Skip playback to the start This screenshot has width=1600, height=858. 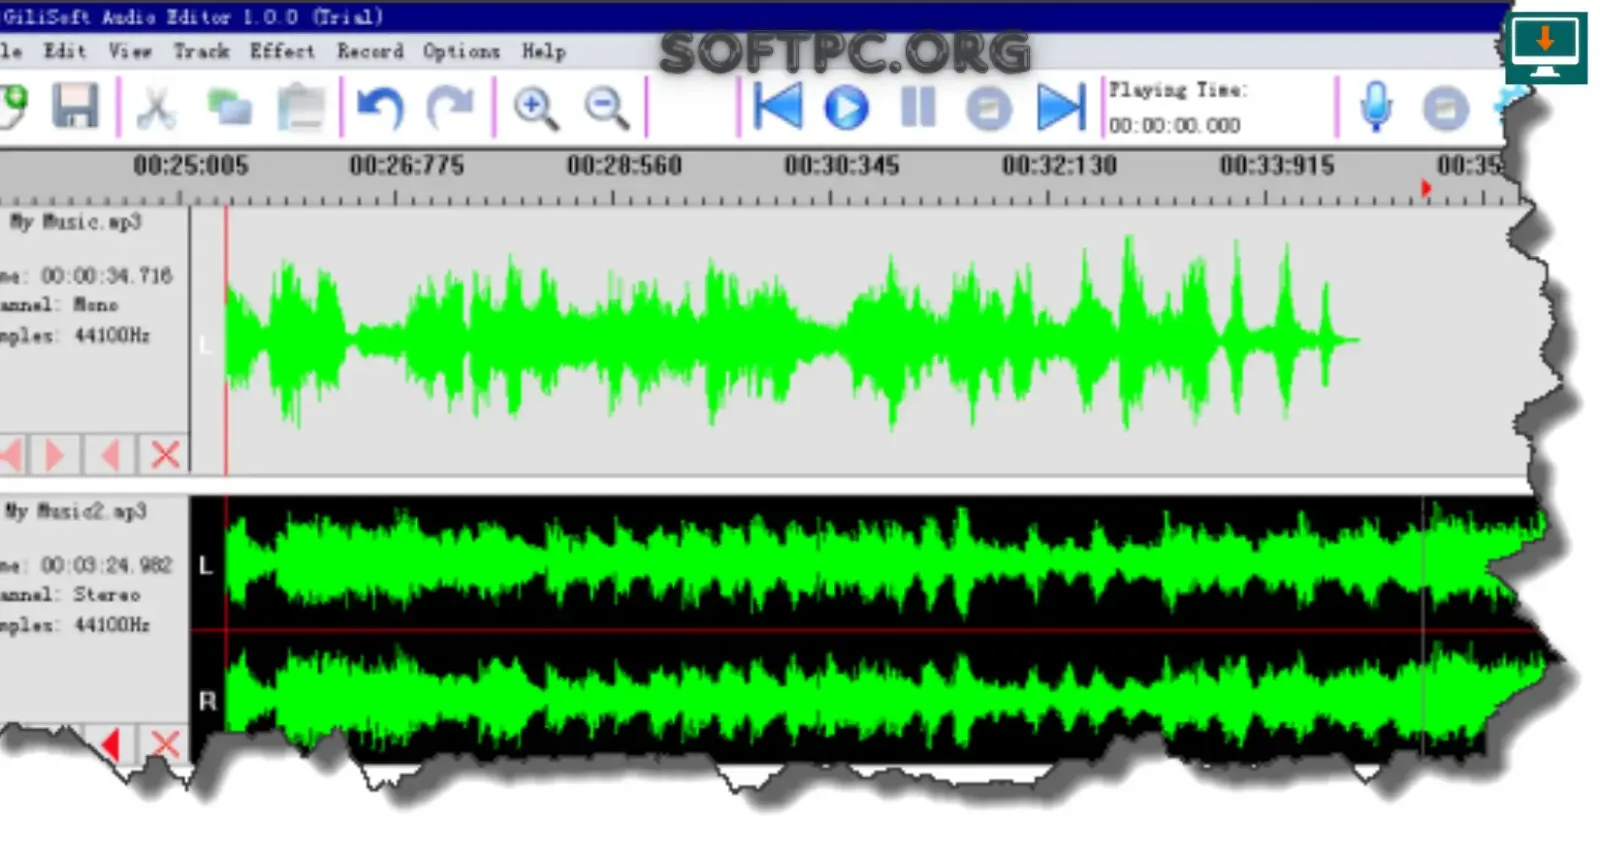pos(778,107)
